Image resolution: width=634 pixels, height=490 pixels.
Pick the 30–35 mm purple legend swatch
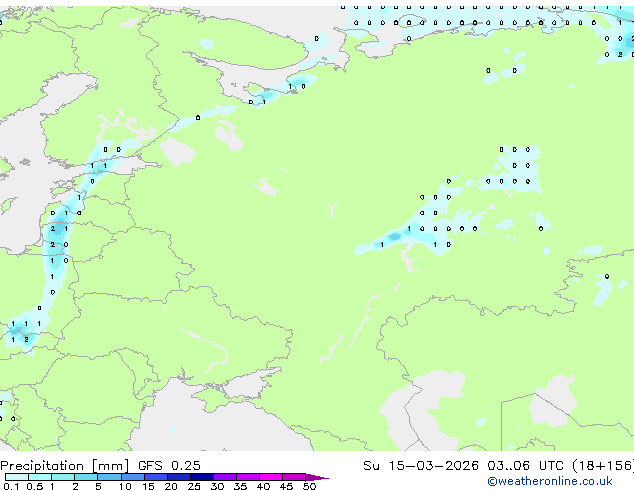tap(225, 477)
